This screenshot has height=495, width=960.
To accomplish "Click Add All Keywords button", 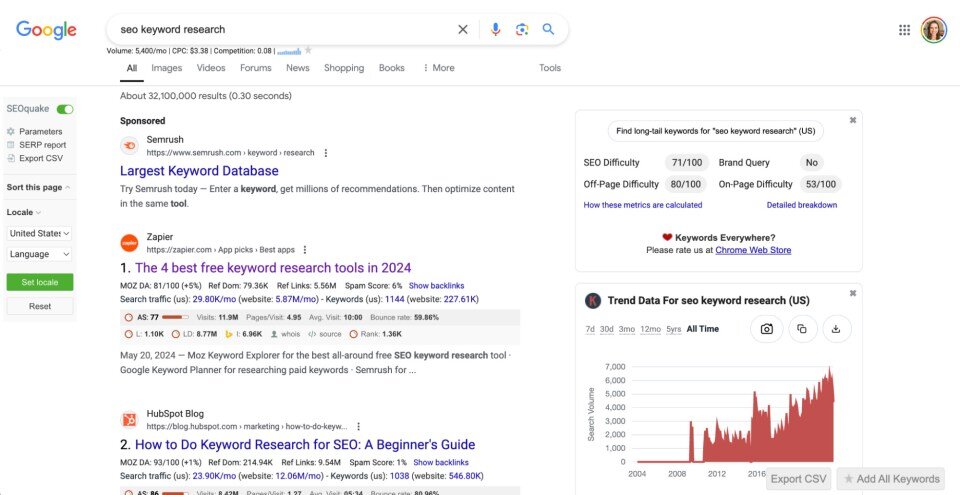I will 891,479.
